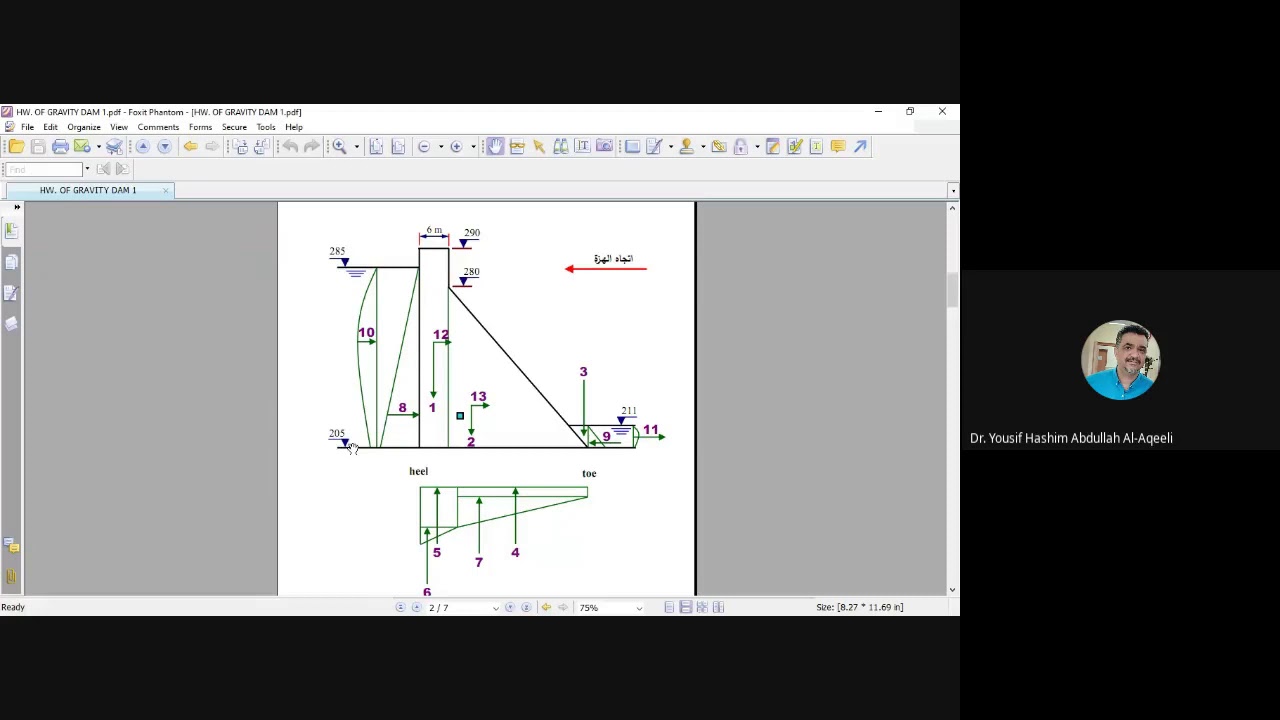This screenshot has height=720, width=1280.
Task: Open the Secure menu
Action: coord(234,127)
